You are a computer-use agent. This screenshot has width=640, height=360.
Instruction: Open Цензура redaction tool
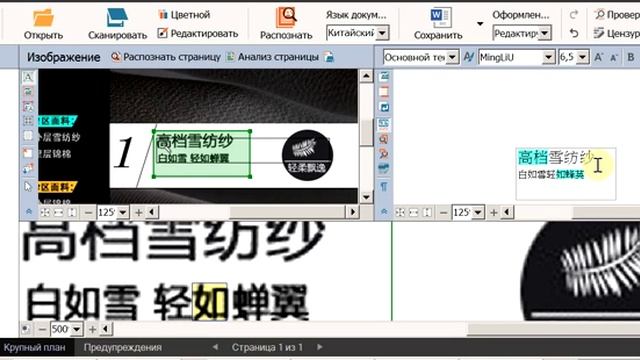[x=617, y=33]
